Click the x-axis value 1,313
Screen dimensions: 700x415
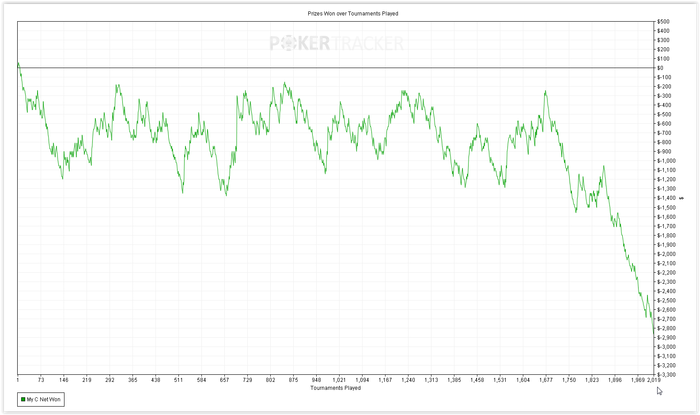[x=431, y=380]
